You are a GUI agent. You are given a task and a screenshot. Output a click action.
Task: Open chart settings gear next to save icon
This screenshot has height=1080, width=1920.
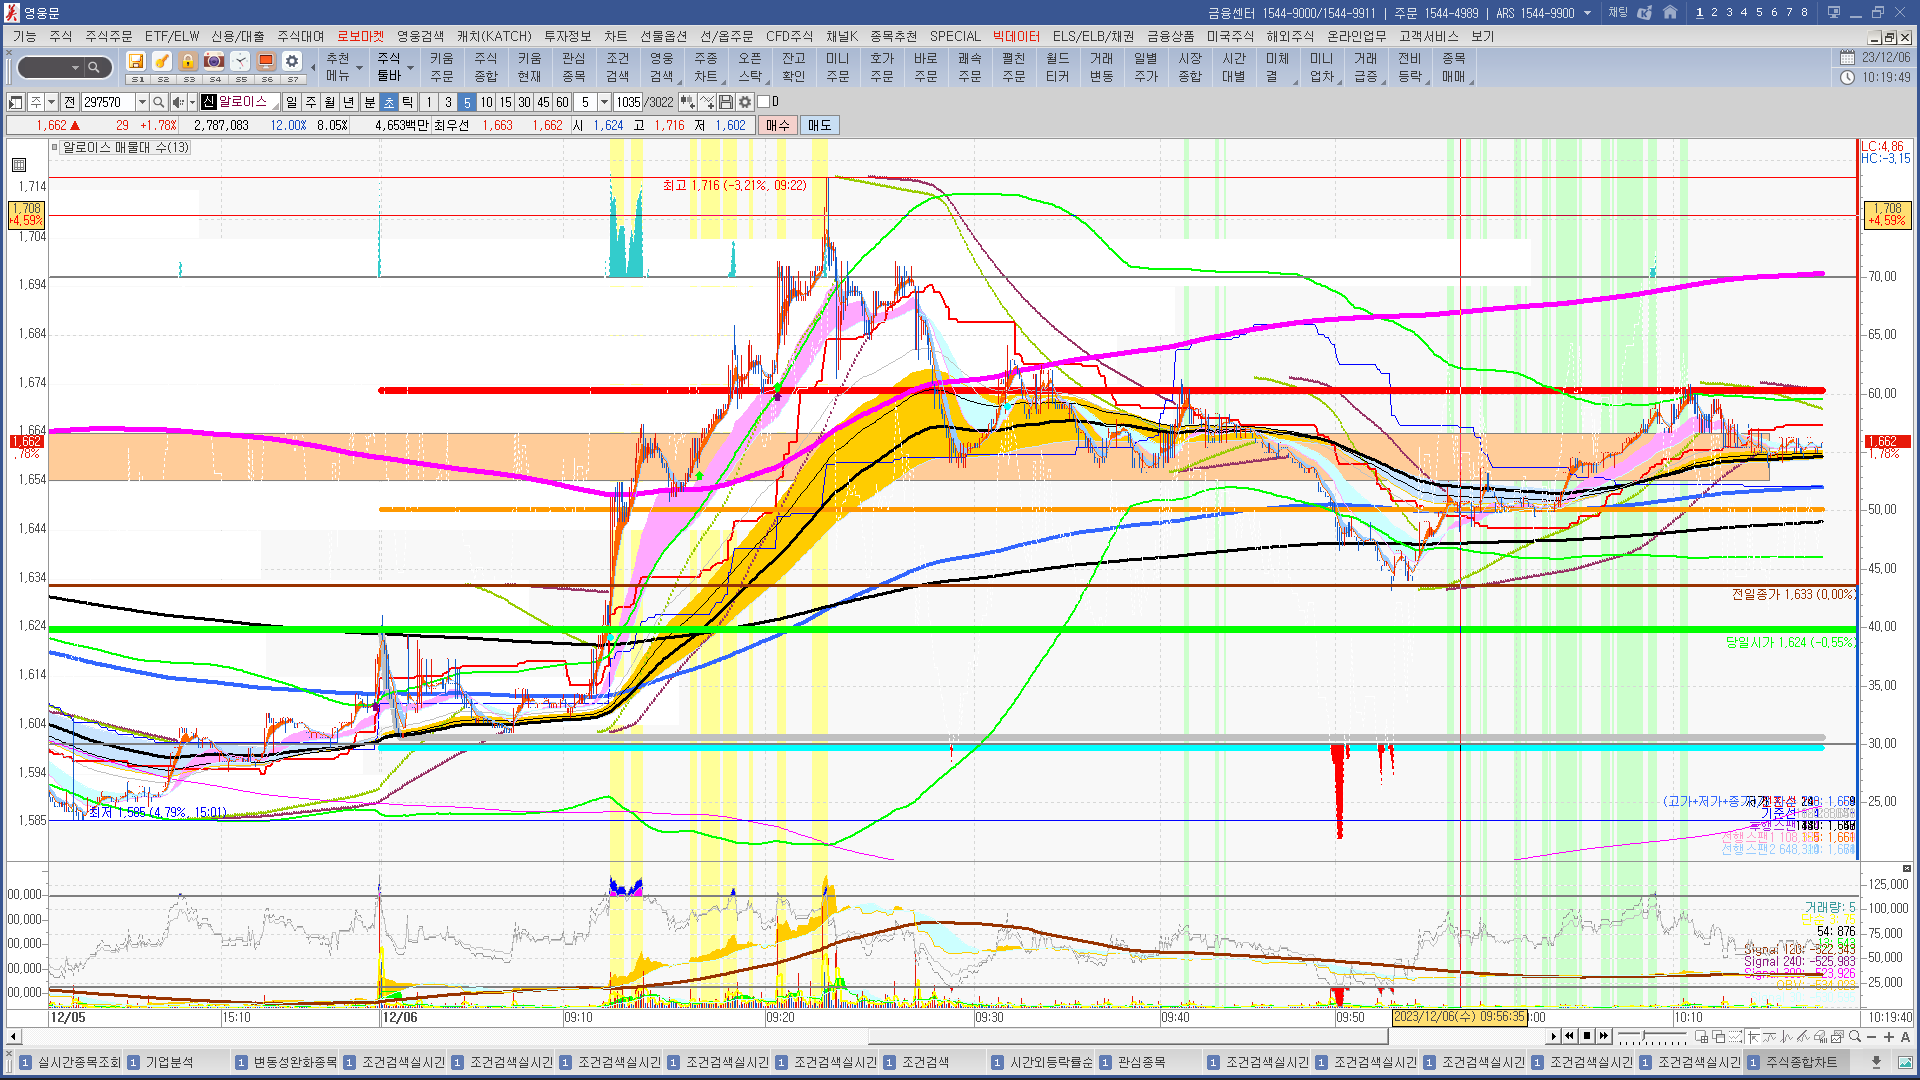[x=745, y=102]
